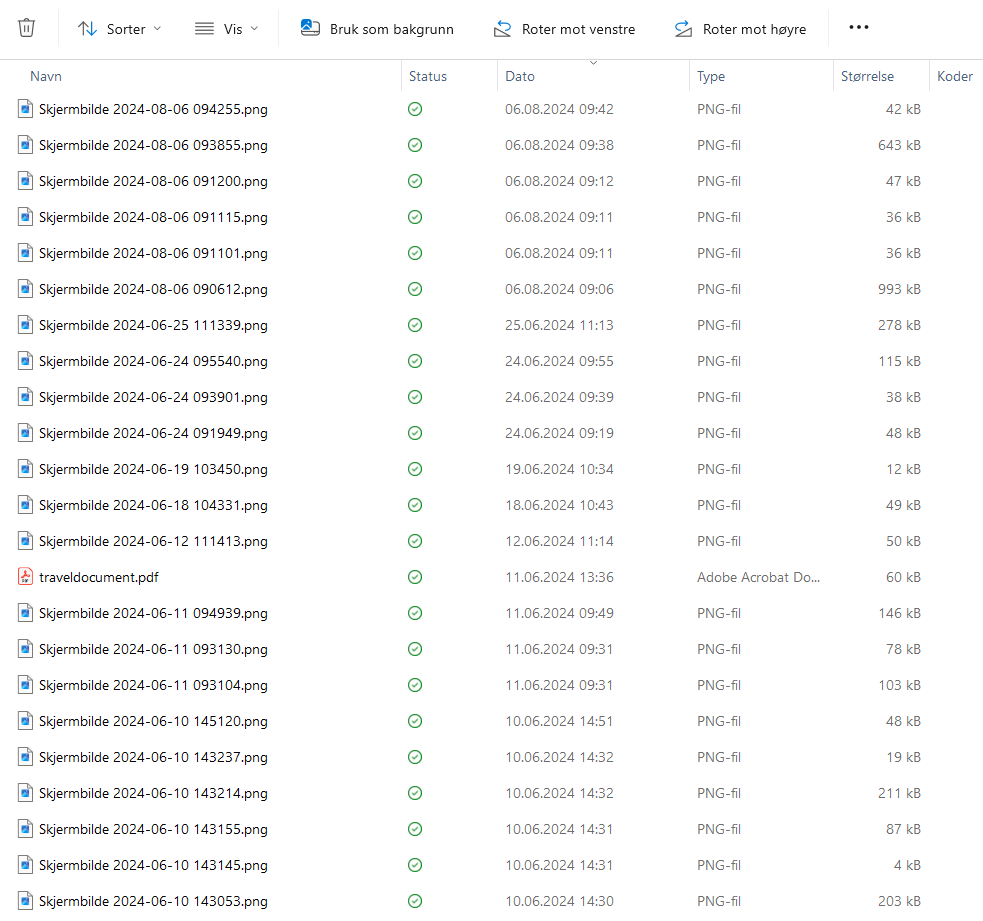This screenshot has height=921, width=983.
Task: Click the rotate left icon
Action: pos(502,29)
